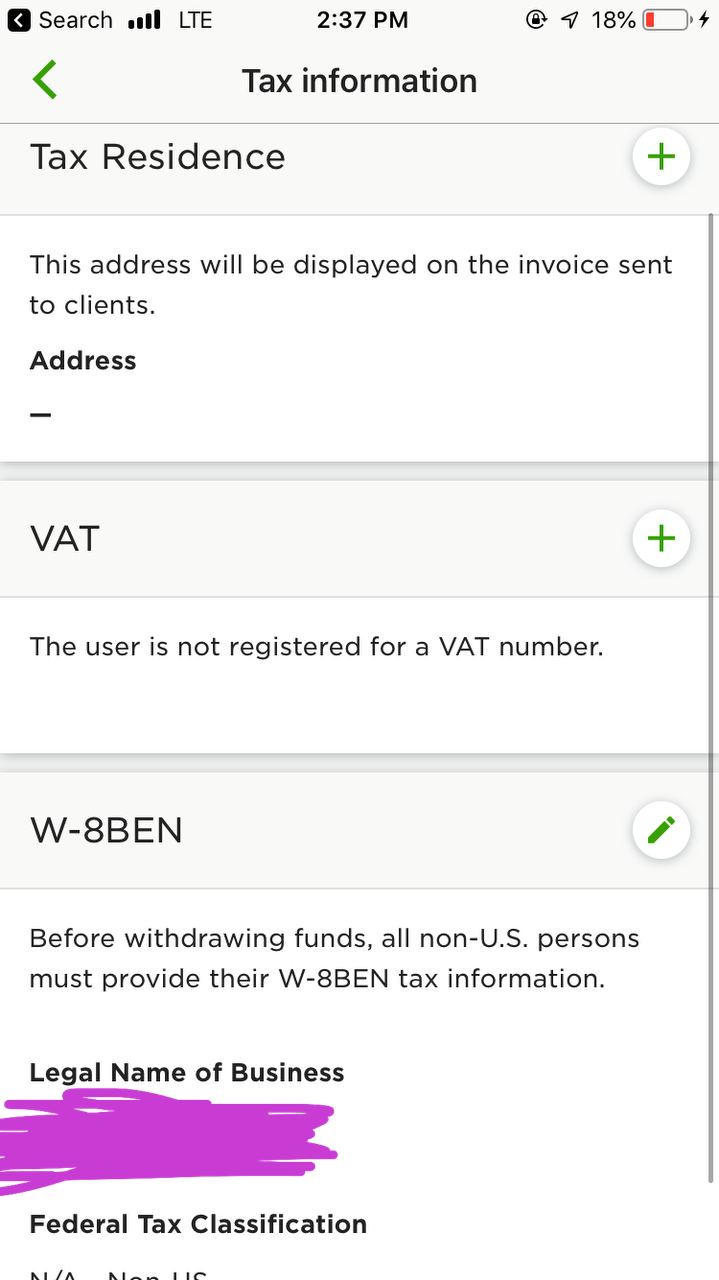Tap the rotation lock status icon

pos(537,20)
